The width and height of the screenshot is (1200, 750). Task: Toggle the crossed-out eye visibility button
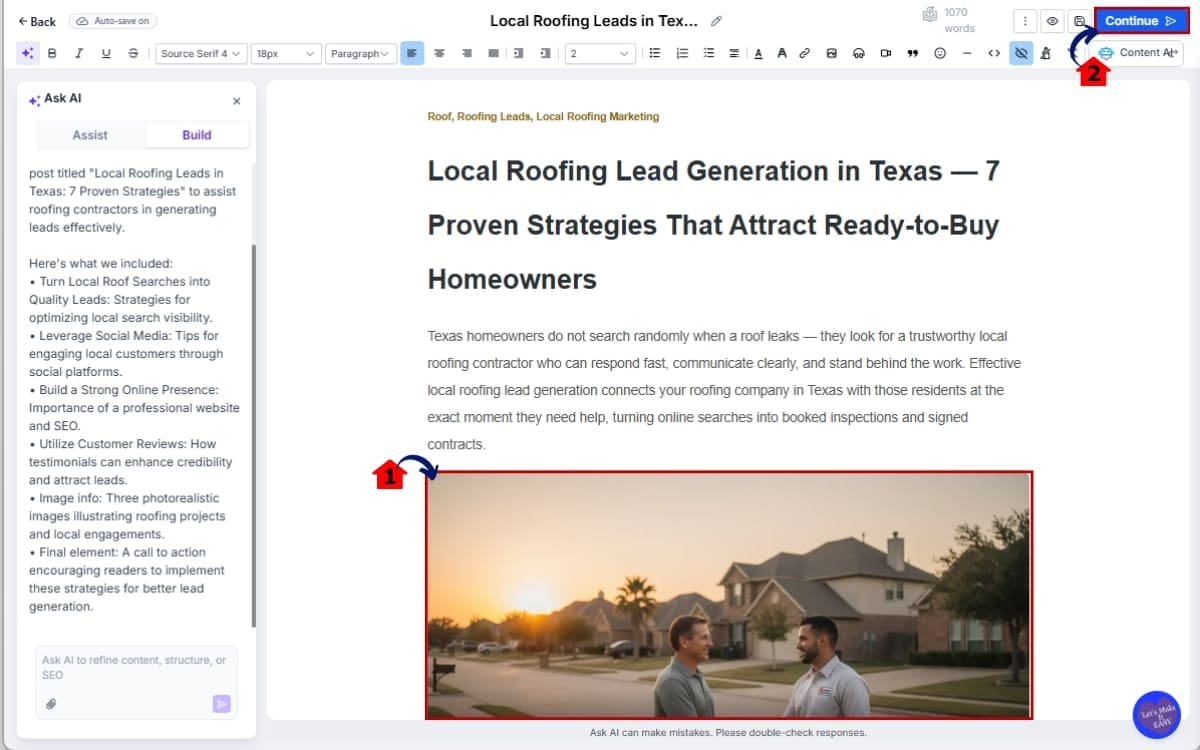1021,53
